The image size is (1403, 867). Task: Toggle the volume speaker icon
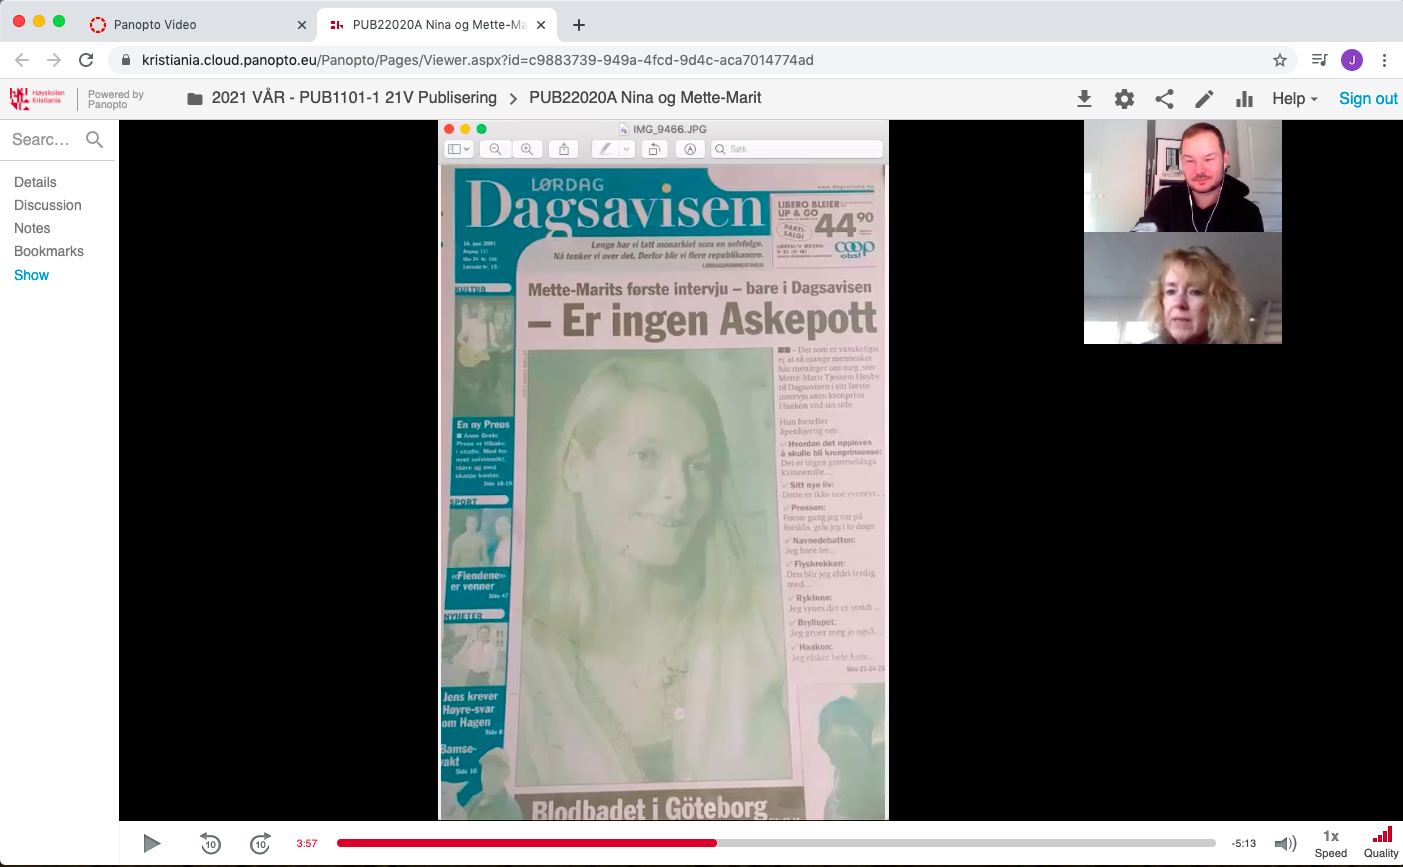coord(1286,843)
